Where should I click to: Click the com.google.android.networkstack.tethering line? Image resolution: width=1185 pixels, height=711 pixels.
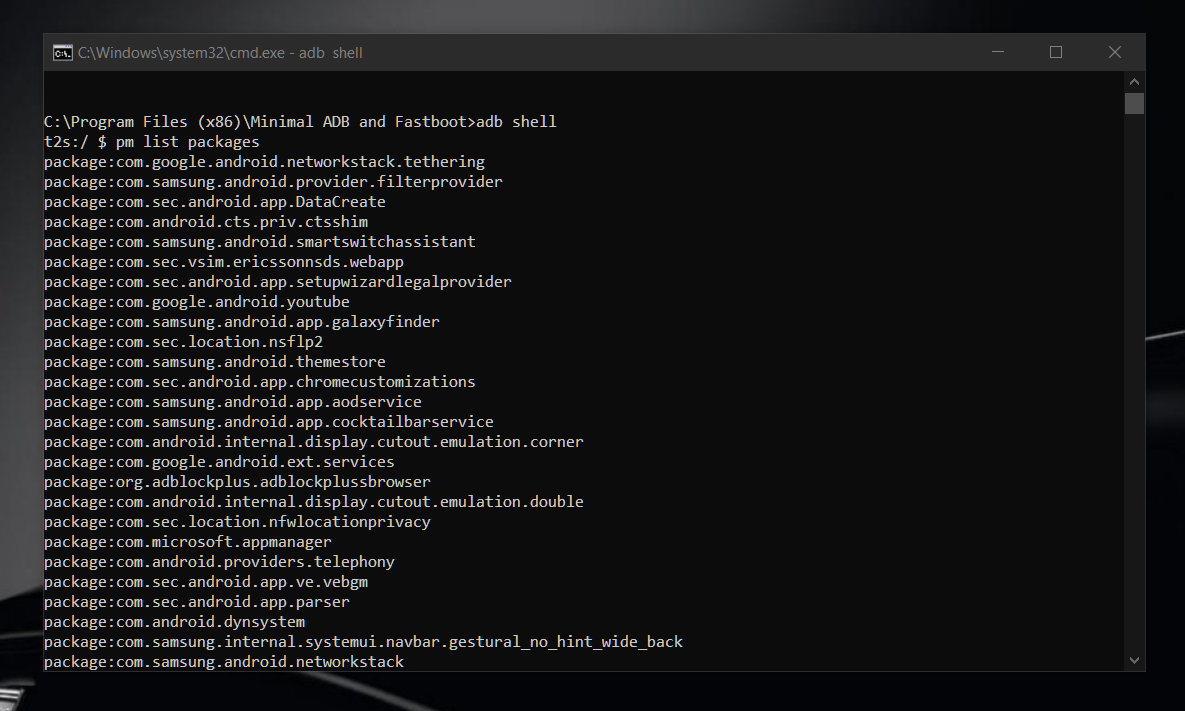click(x=264, y=162)
